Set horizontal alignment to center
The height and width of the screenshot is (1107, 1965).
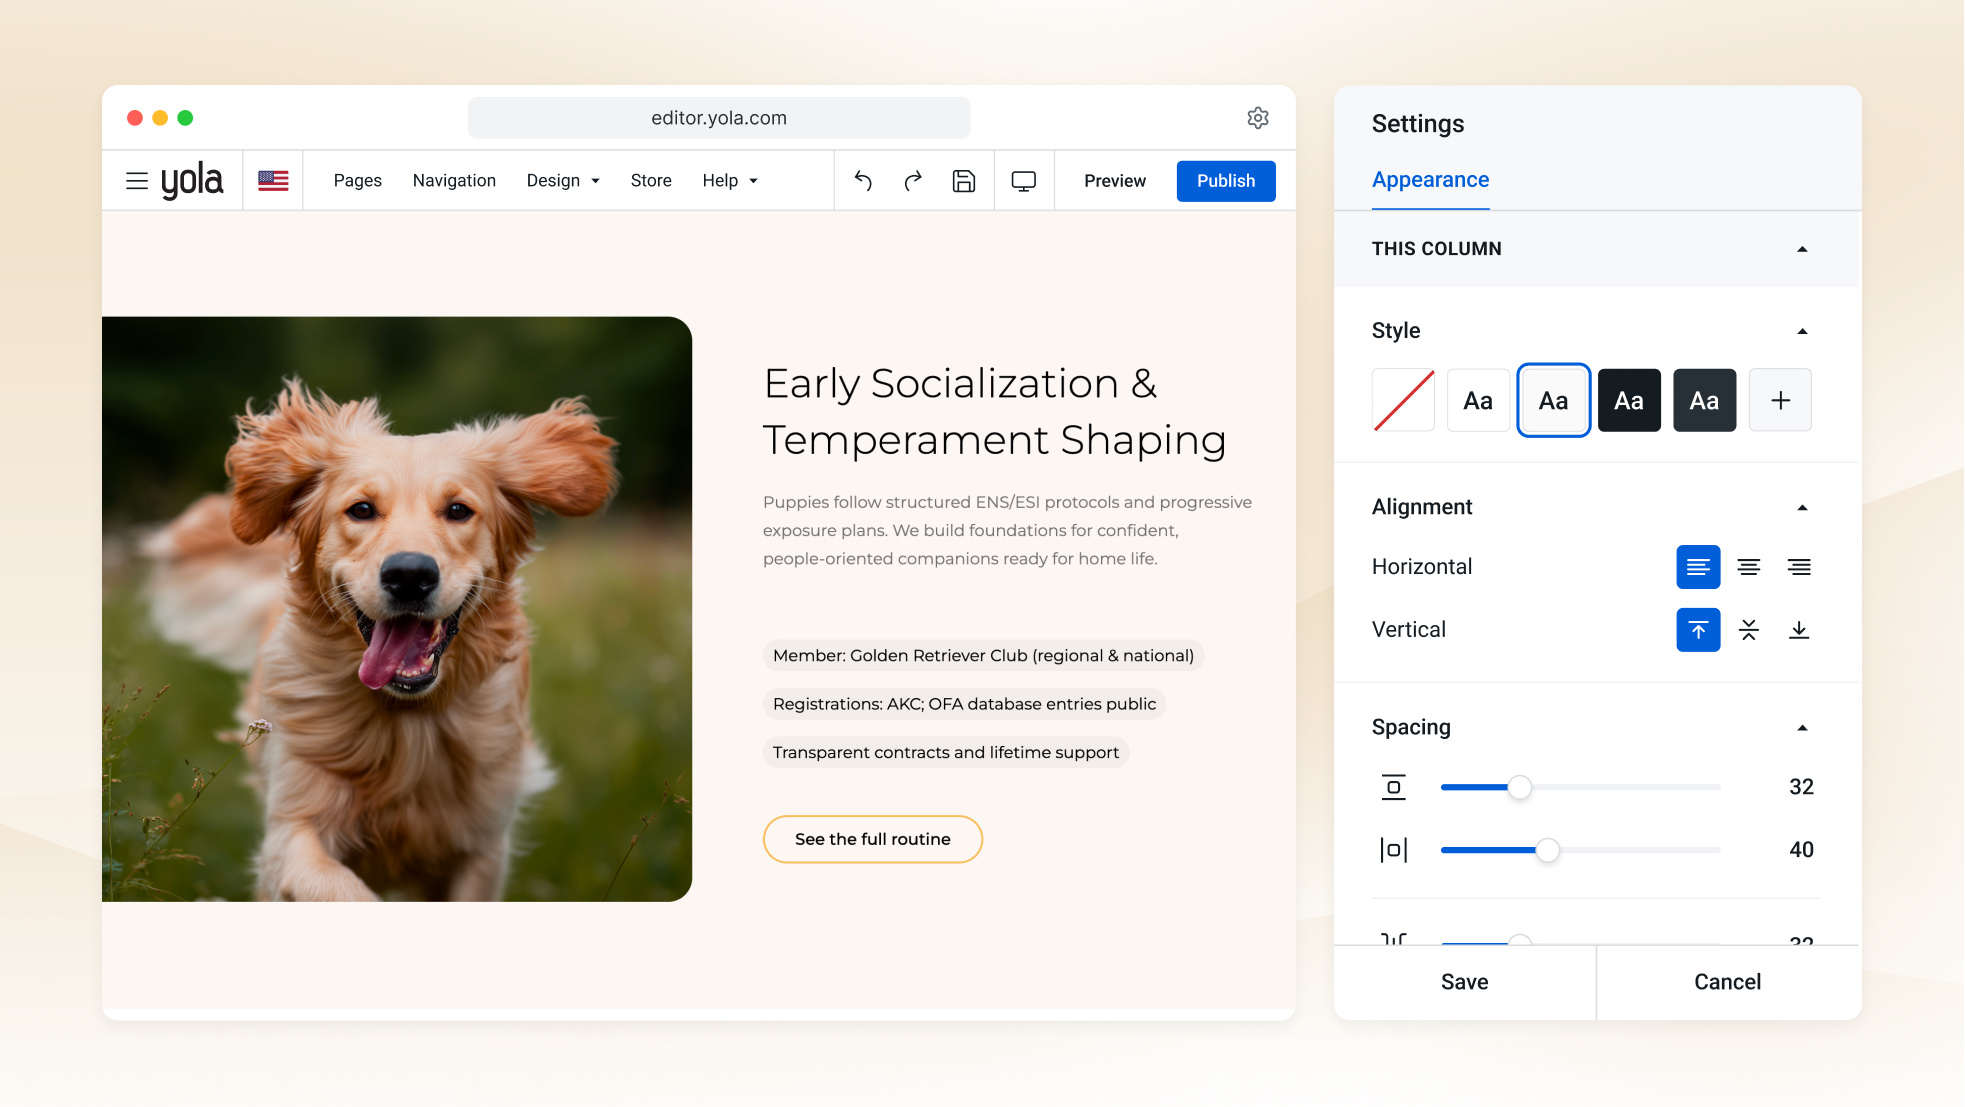point(1749,567)
